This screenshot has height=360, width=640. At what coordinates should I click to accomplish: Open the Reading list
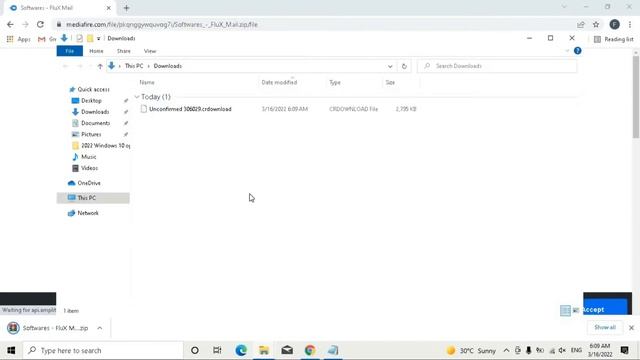tap(614, 39)
